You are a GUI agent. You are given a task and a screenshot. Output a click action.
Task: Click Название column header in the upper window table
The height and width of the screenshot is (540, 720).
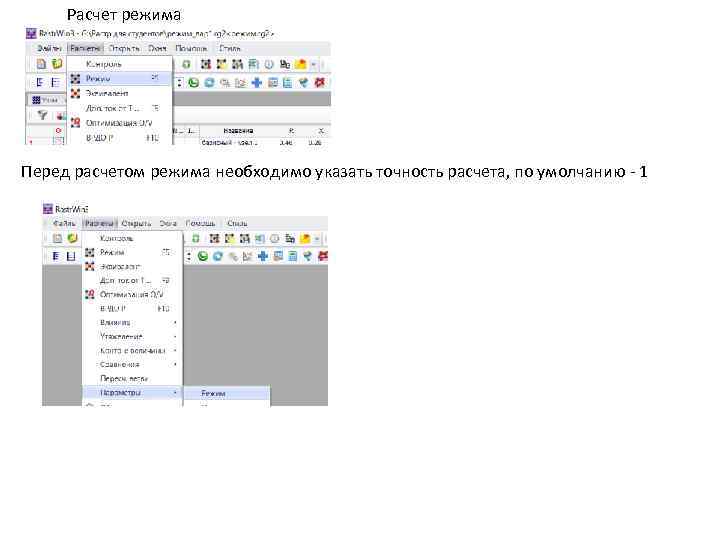(238, 131)
